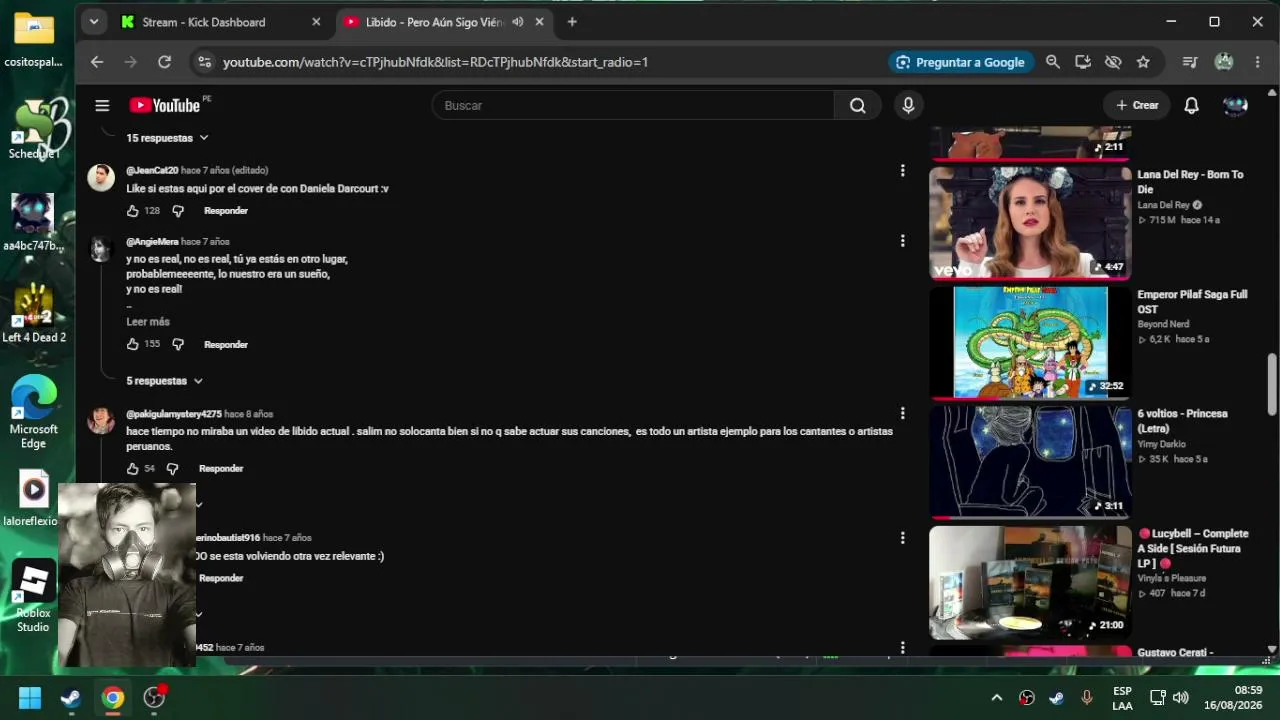Image resolution: width=1280 pixels, height=720 pixels.
Task: Select the Microsoft Edge desktop icon
Action: (x=34, y=413)
